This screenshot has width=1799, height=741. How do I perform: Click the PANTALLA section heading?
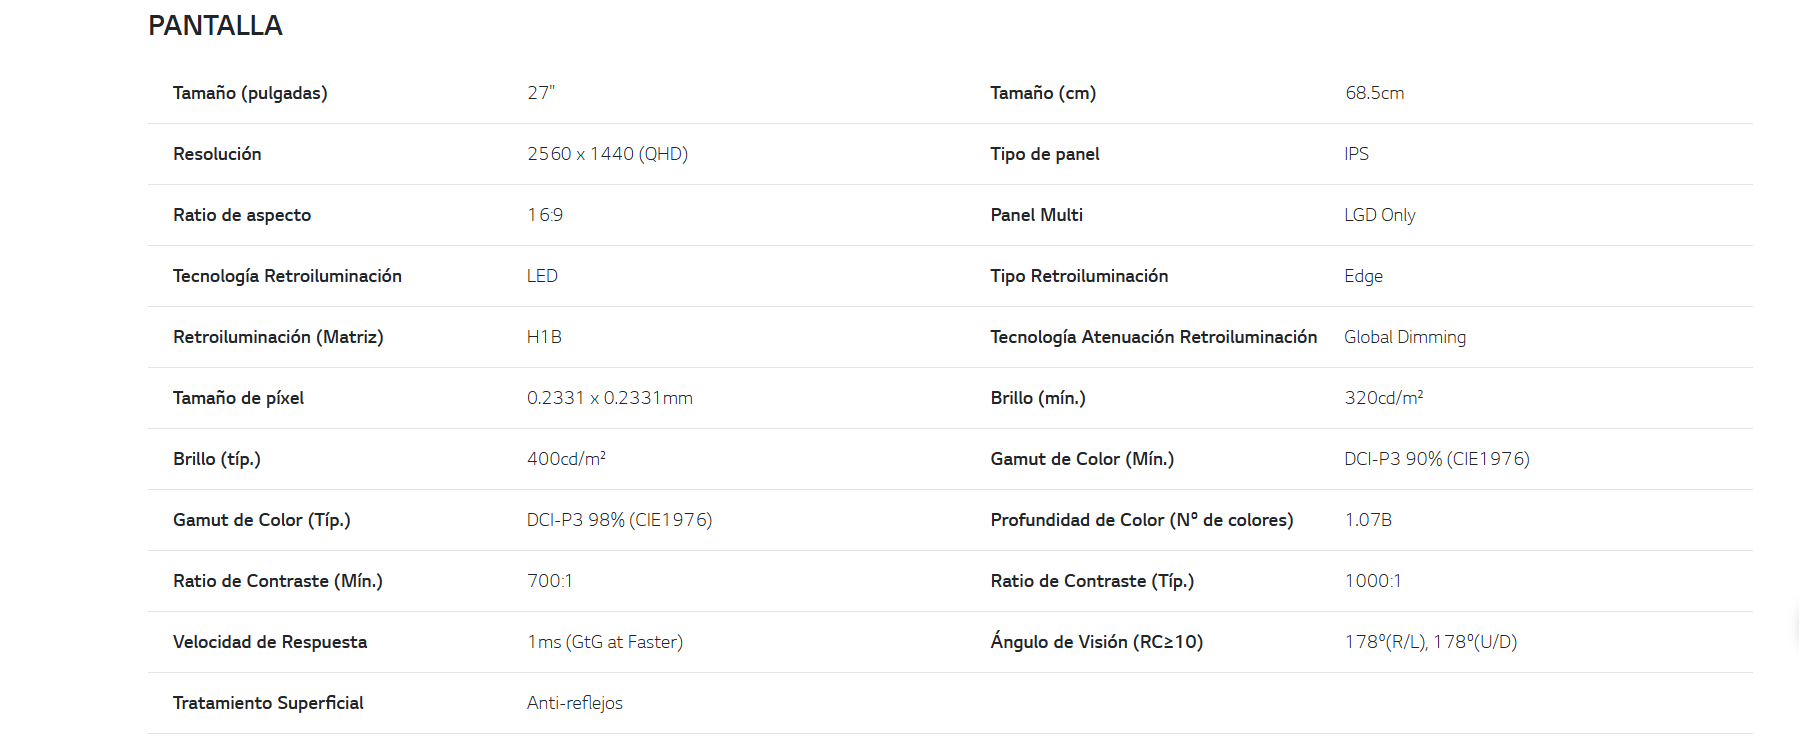click(215, 26)
